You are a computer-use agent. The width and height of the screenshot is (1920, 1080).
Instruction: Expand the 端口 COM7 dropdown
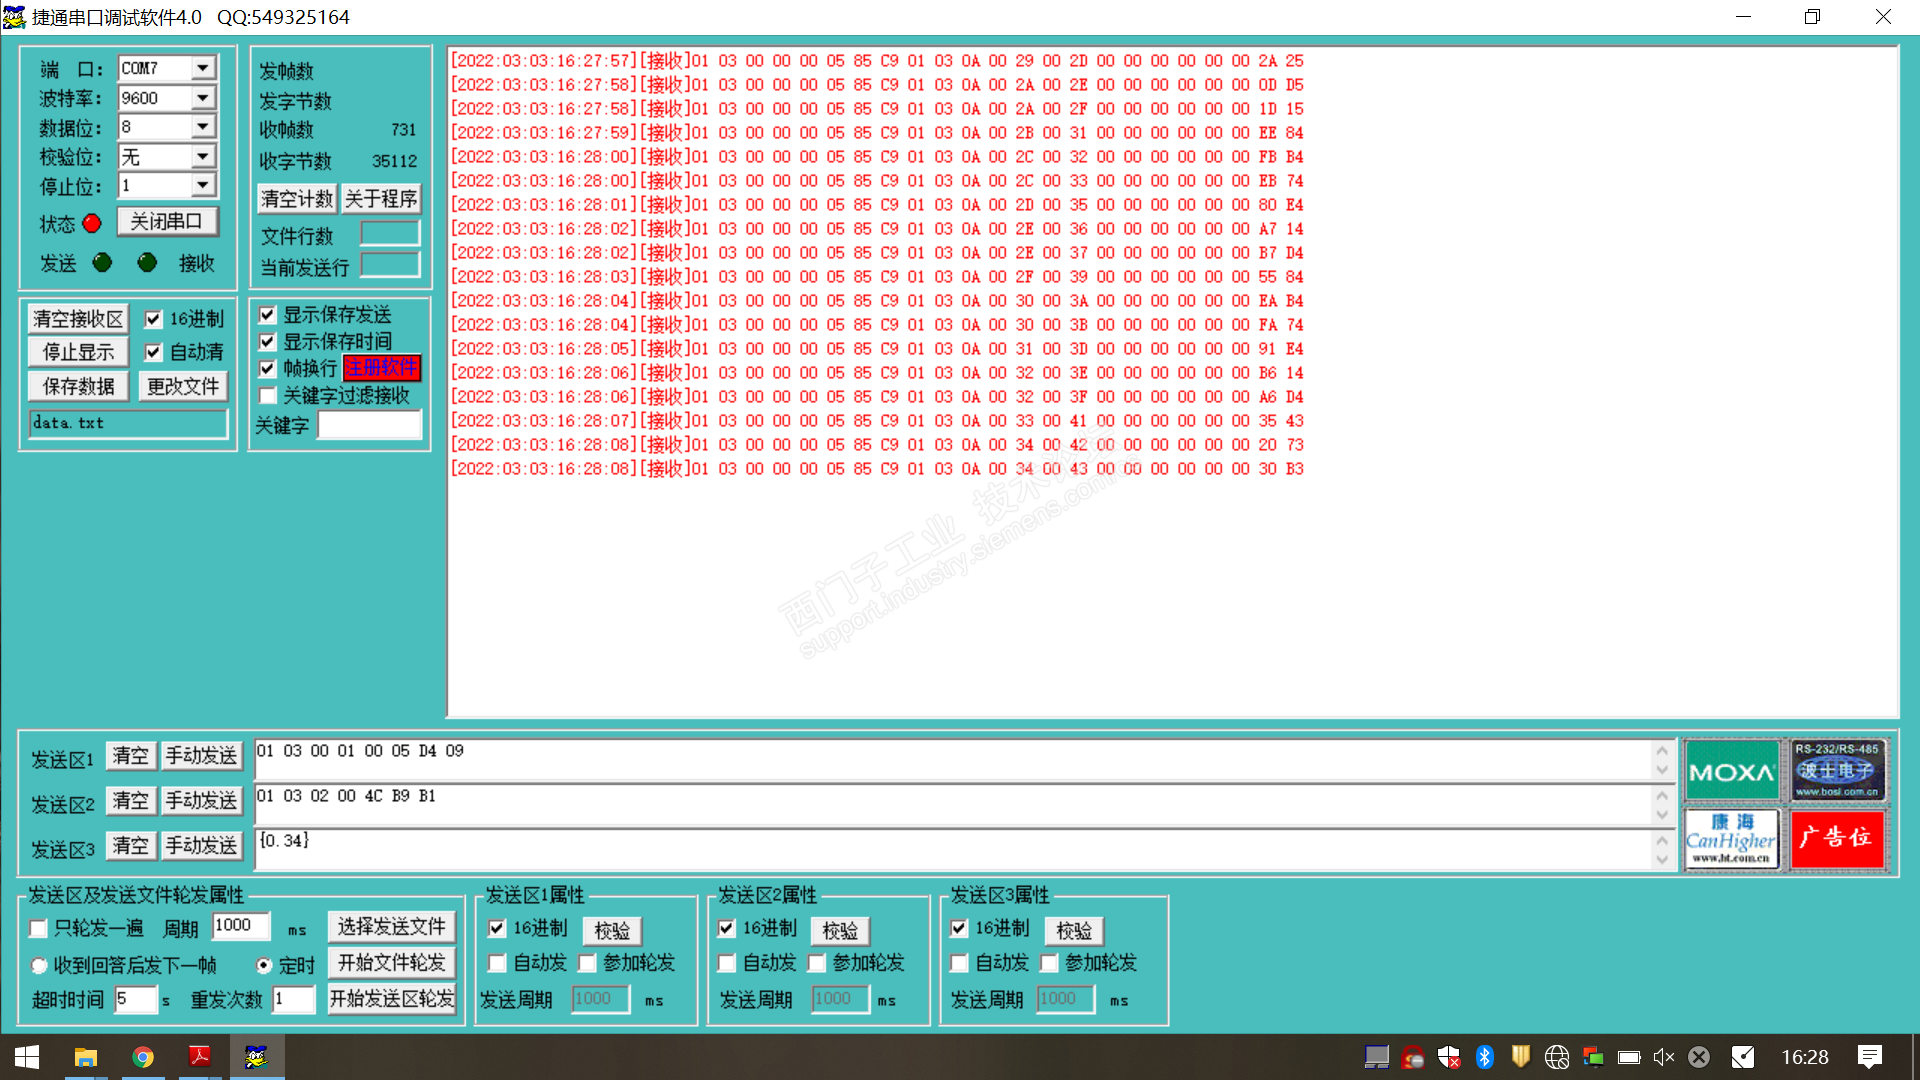pyautogui.click(x=203, y=68)
